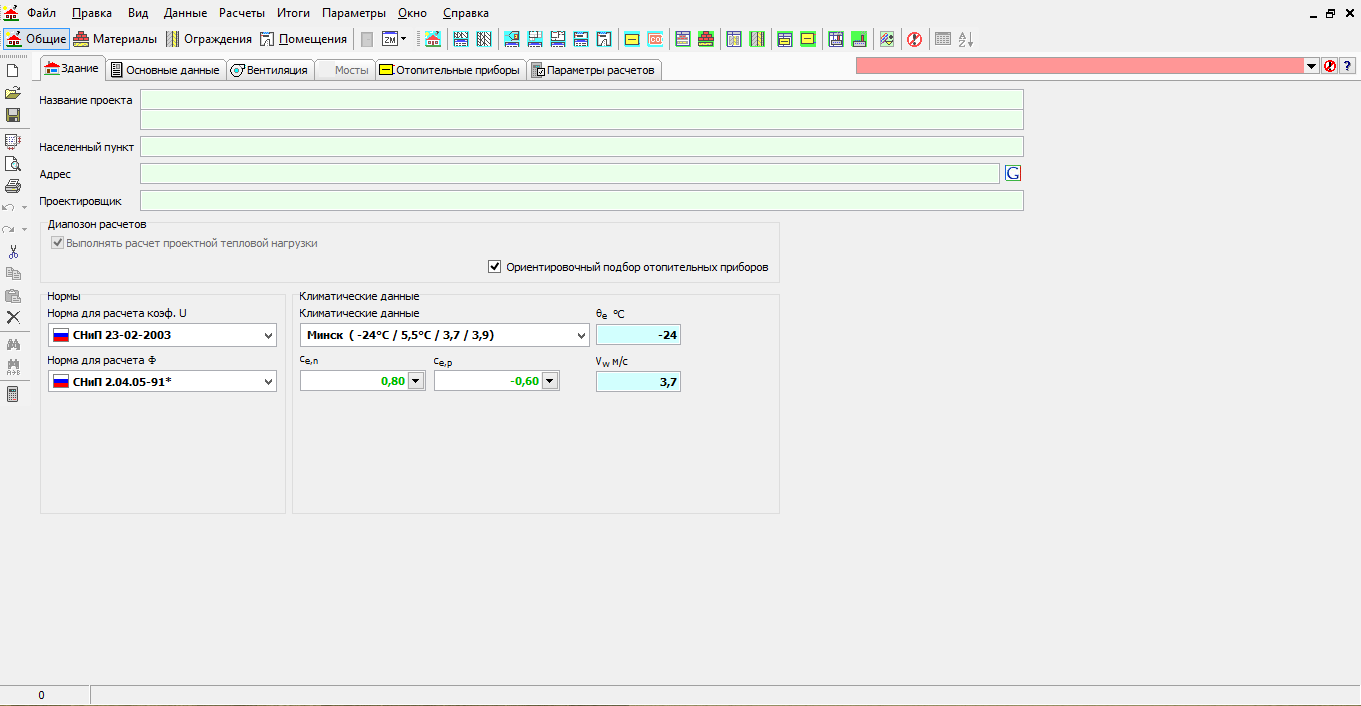Click the Адрес input field
Image resolution: width=1361 pixels, height=706 pixels.
point(570,174)
